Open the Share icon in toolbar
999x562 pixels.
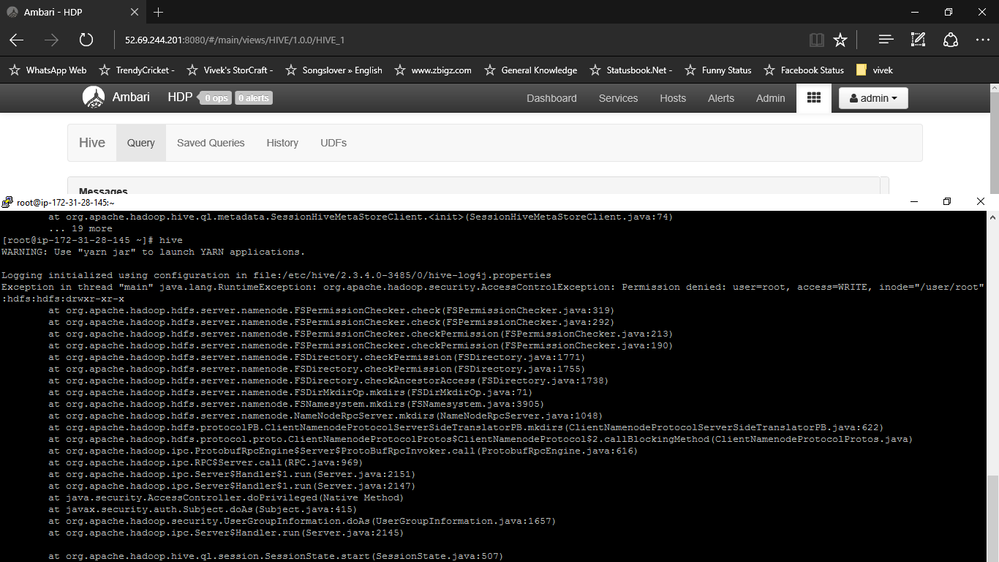(x=951, y=40)
